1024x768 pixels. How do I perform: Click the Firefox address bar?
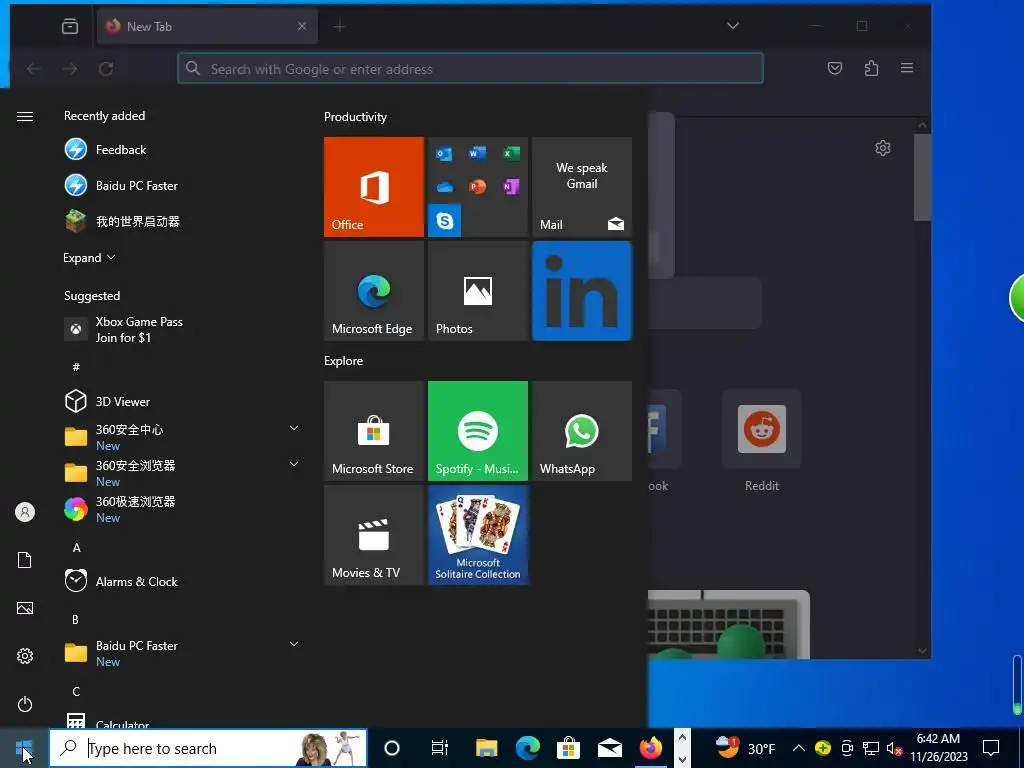click(x=470, y=69)
